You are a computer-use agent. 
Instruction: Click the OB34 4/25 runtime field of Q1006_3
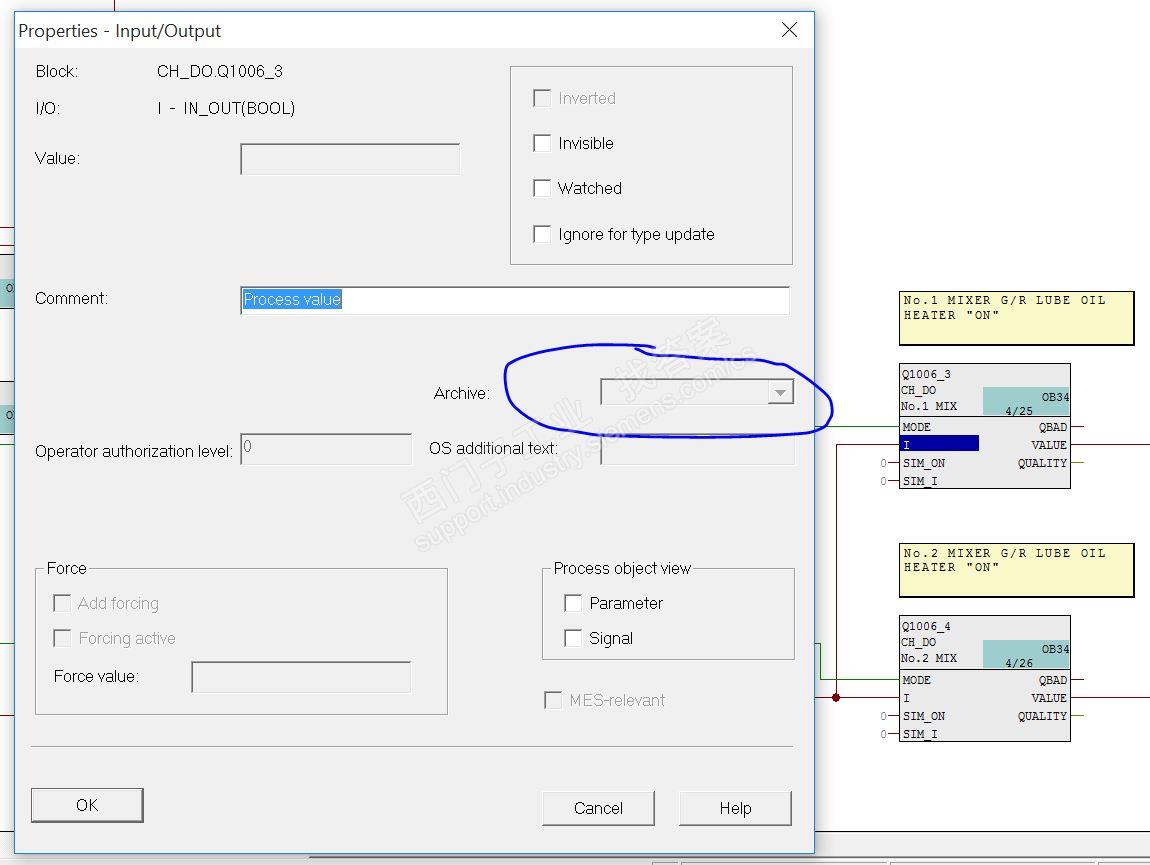click(1026, 402)
